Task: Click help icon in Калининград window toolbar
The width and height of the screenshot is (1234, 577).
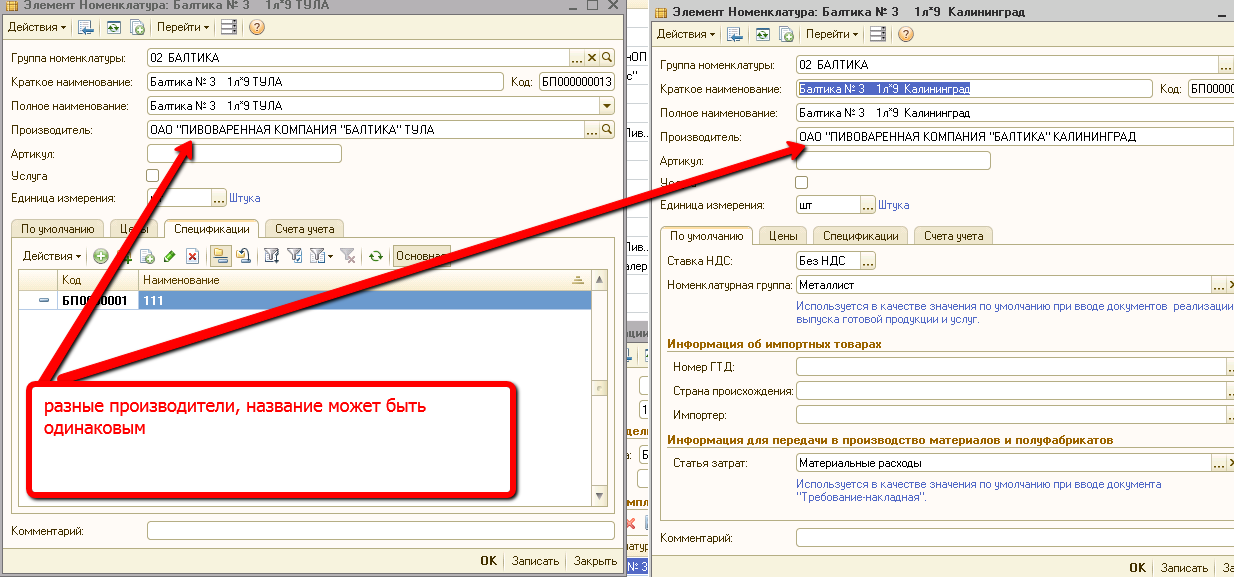Action: click(x=907, y=34)
